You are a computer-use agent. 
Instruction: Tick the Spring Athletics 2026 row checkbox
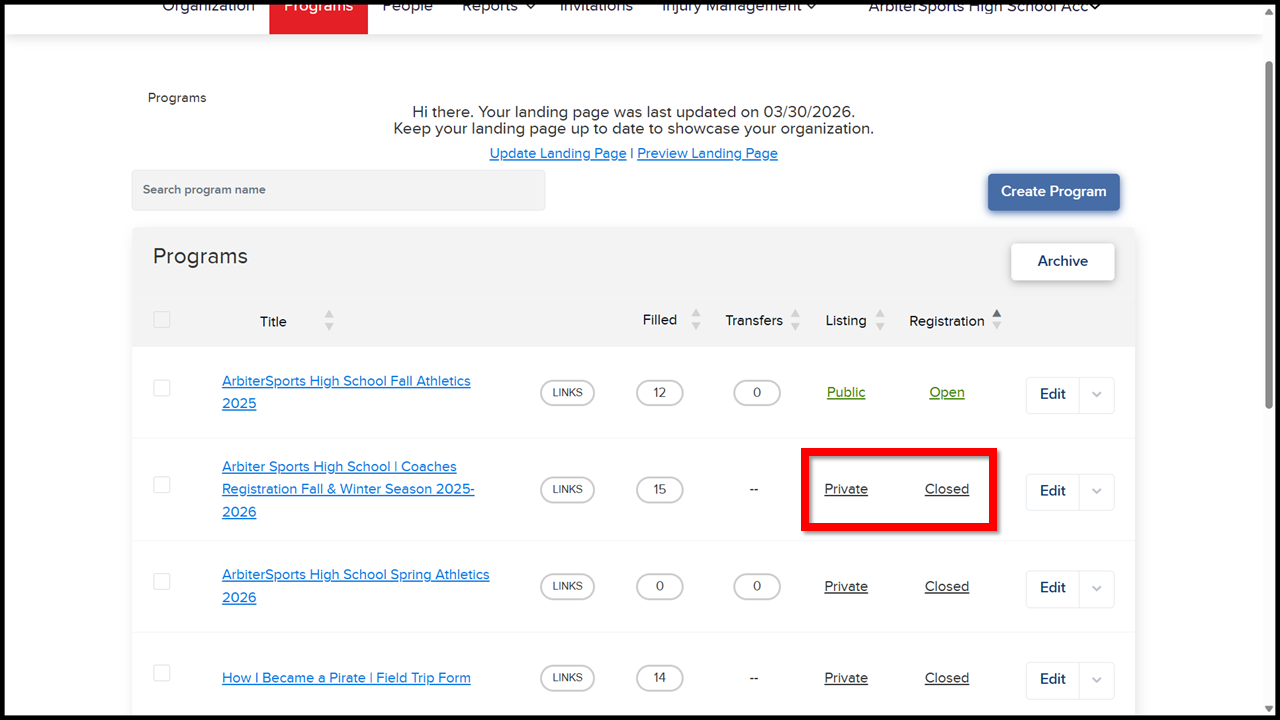[162, 582]
